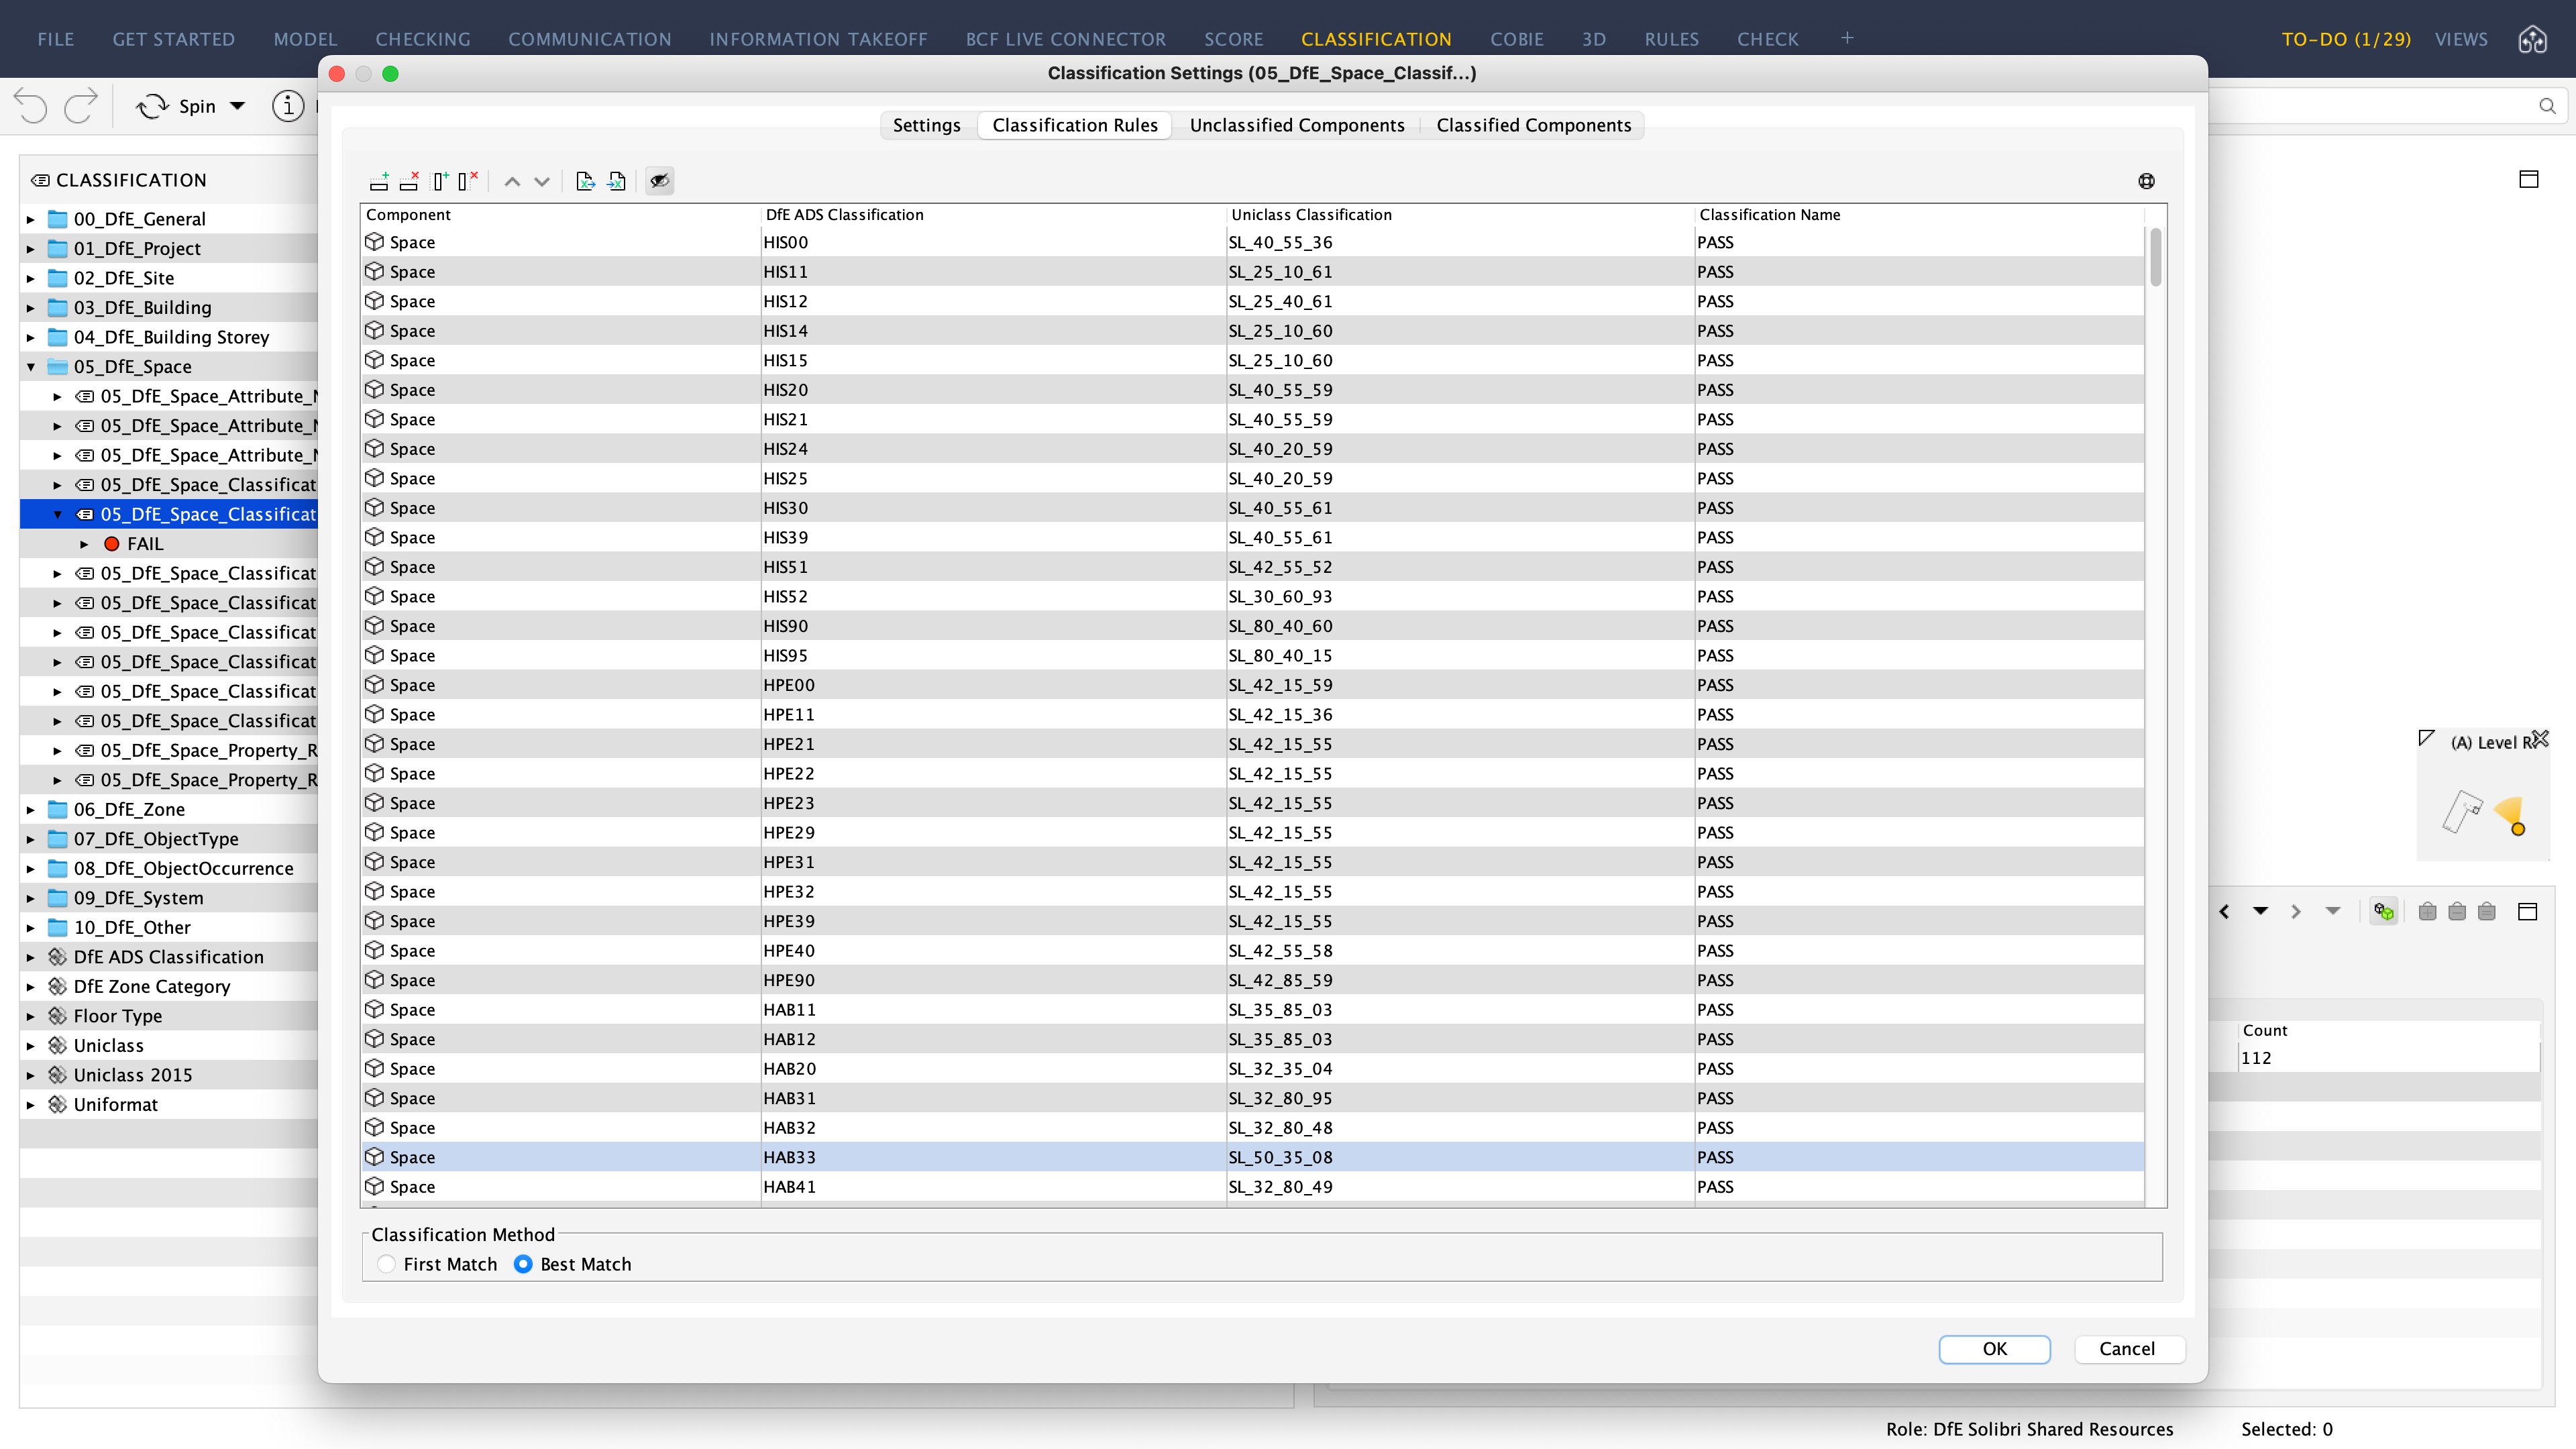This screenshot has width=2576, height=1449.
Task: Remove a column from the rules table
Action: [x=468, y=181]
